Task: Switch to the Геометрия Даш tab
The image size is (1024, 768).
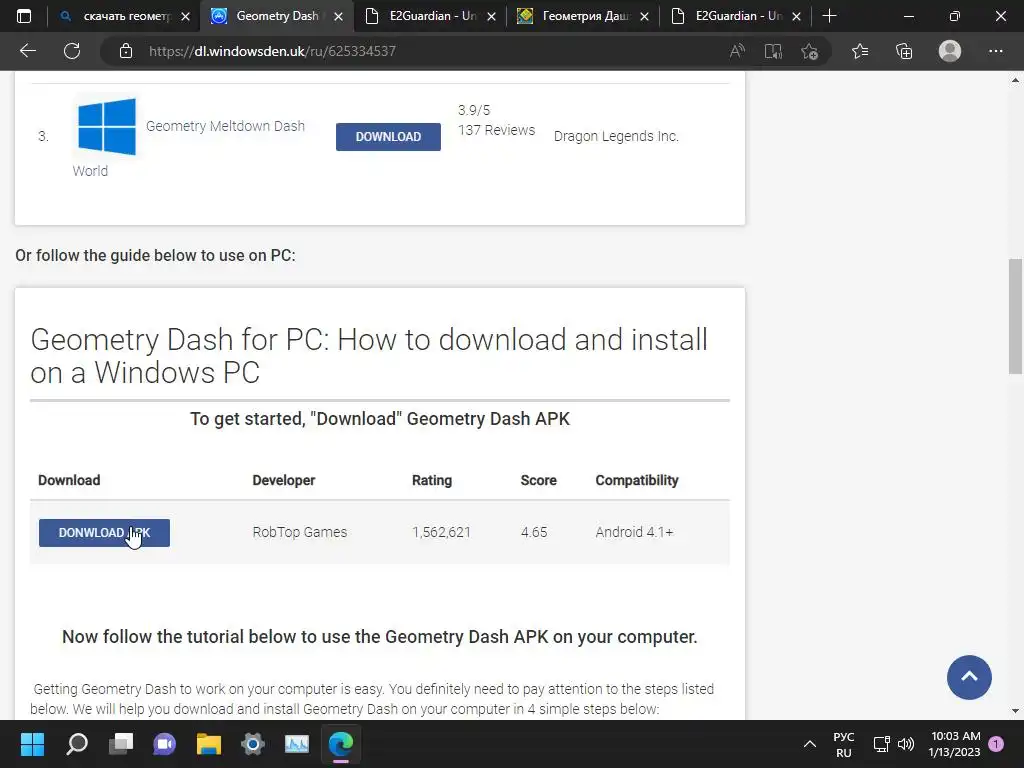Action: [x=584, y=16]
